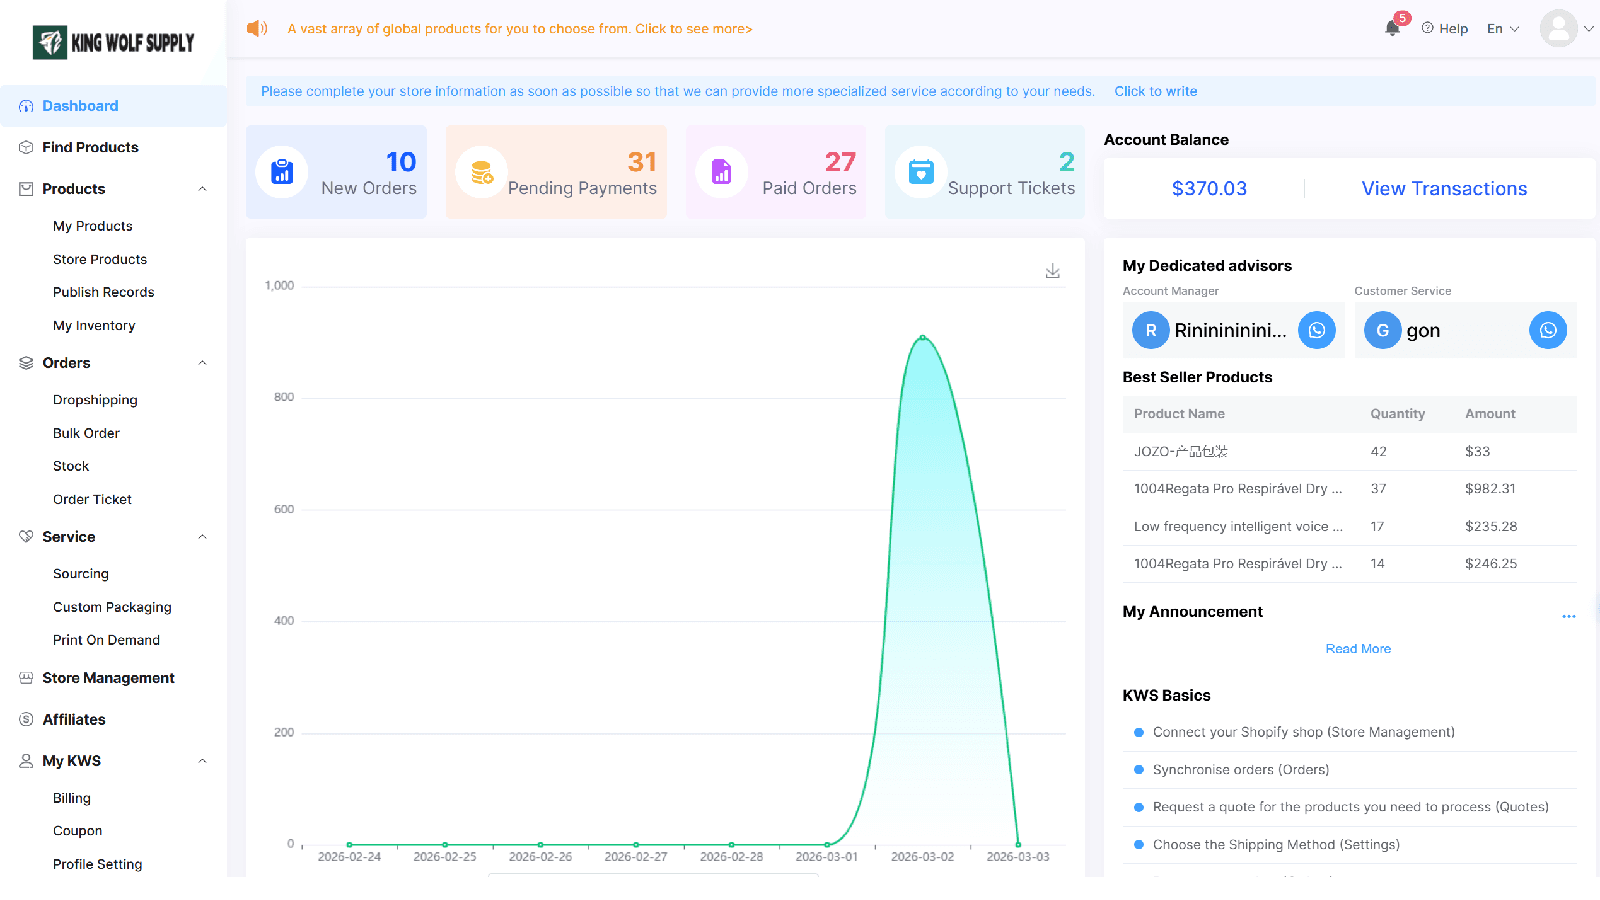
Task: Collapse the Products sidebar section
Action: (203, 189)
